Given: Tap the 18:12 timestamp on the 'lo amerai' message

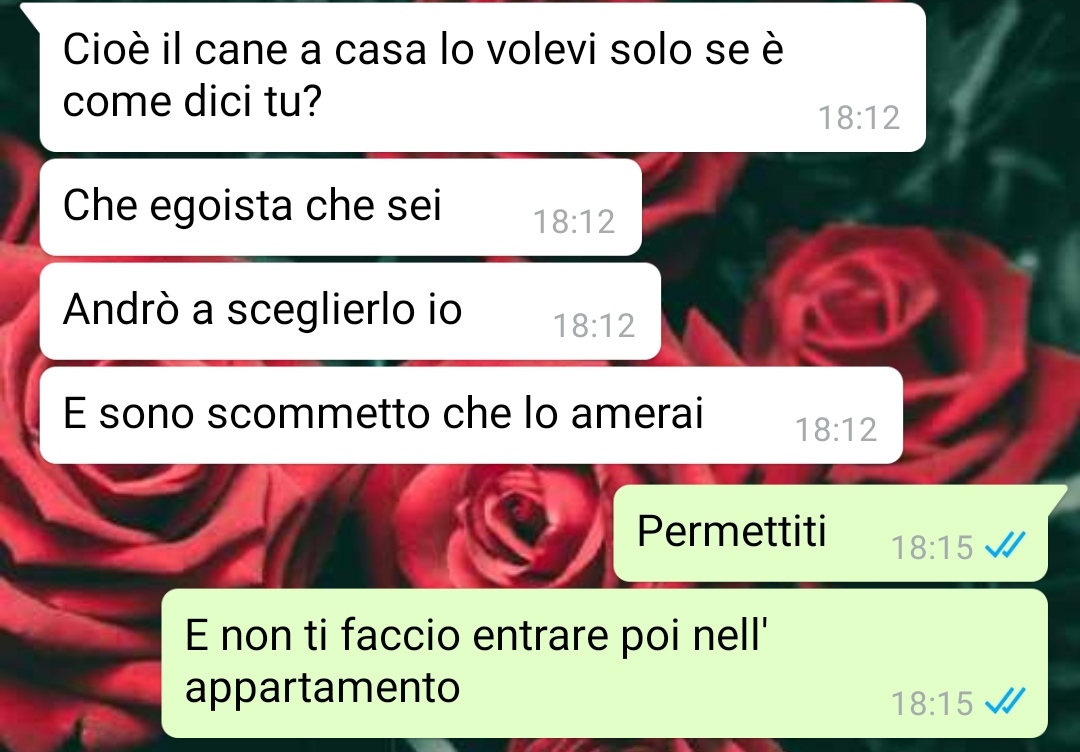Looking at the screenshot, I should tap(836, 430).
